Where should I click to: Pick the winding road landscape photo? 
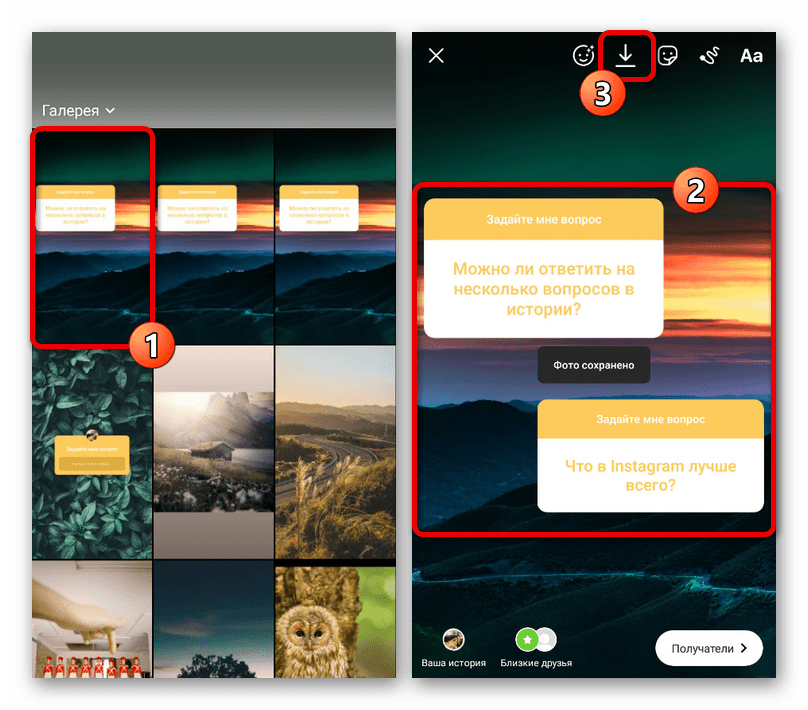click(x=335, y=452)
